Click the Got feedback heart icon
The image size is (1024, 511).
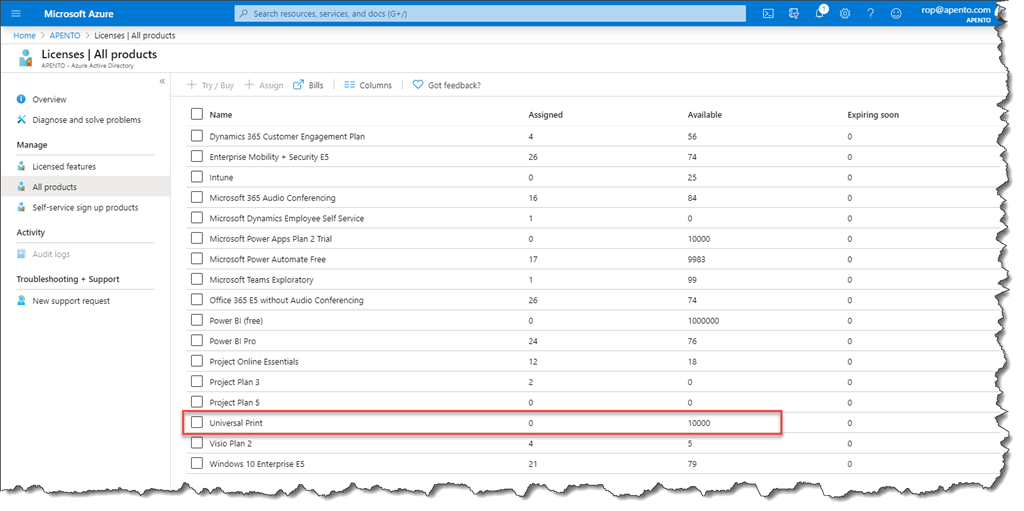[418, 85]
